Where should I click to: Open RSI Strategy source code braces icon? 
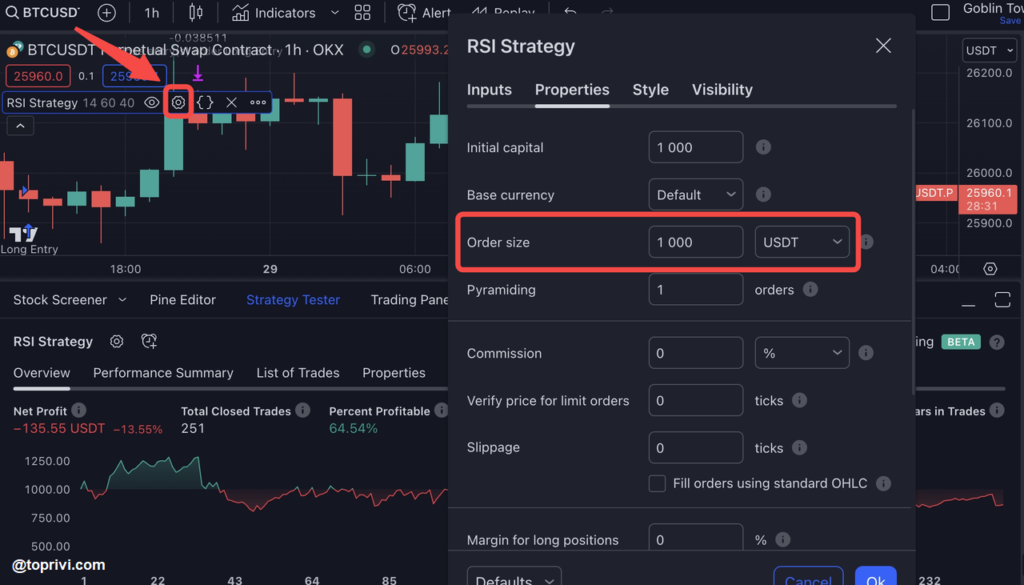click(x=205, y=103)
